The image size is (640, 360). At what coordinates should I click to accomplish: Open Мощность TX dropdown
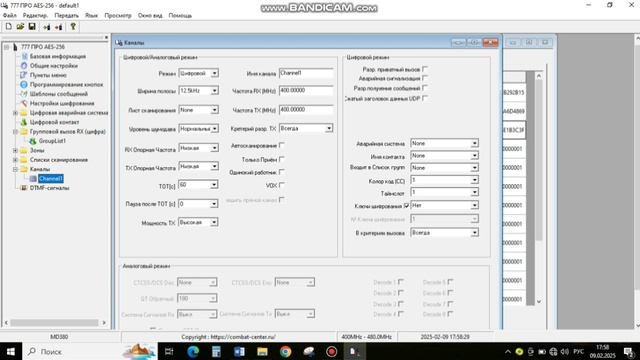click(x=214, y=222)
